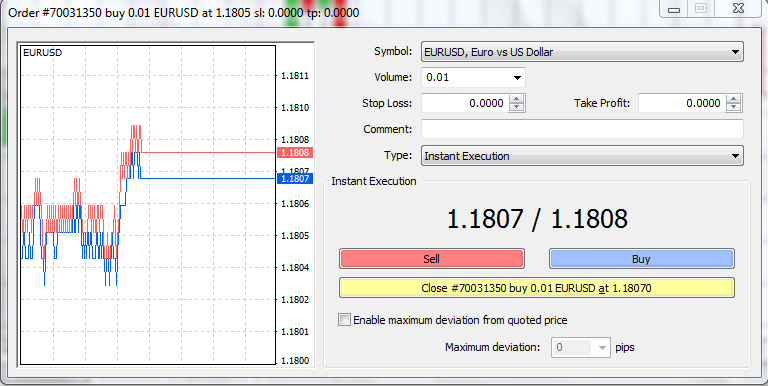
Task: Close the order window
Action: point(739,8)
